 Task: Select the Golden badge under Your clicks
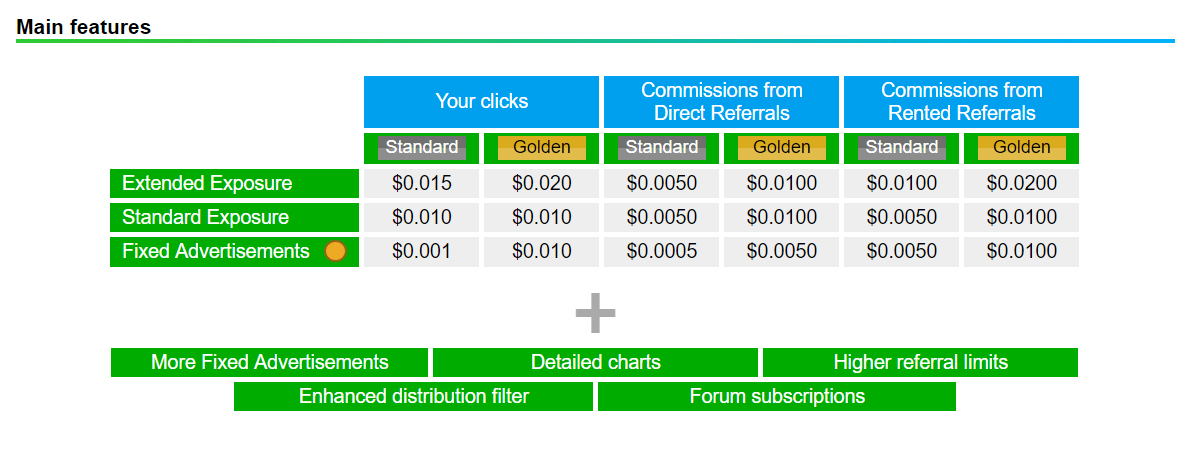pos(541,148)
